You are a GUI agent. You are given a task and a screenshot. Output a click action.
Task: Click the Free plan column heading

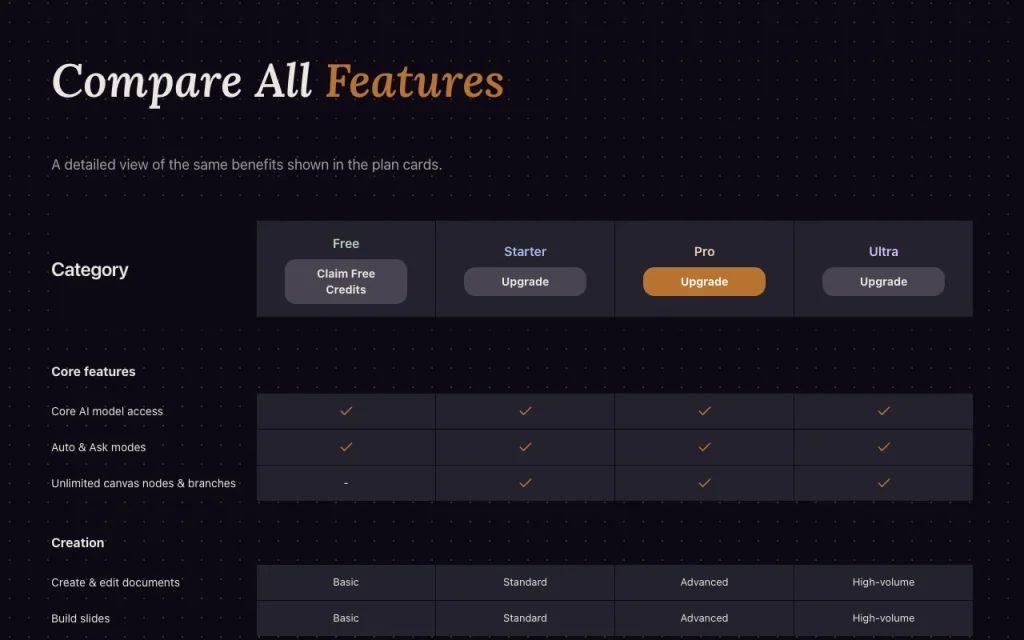coord(345,244)
